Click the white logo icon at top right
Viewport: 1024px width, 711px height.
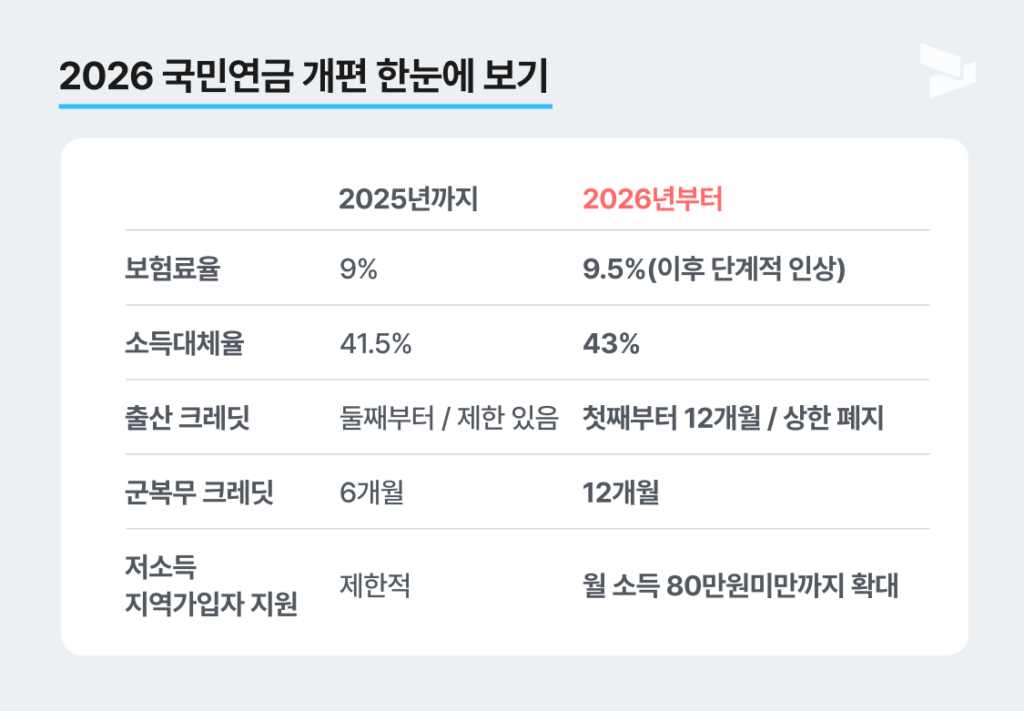[947, 70]
